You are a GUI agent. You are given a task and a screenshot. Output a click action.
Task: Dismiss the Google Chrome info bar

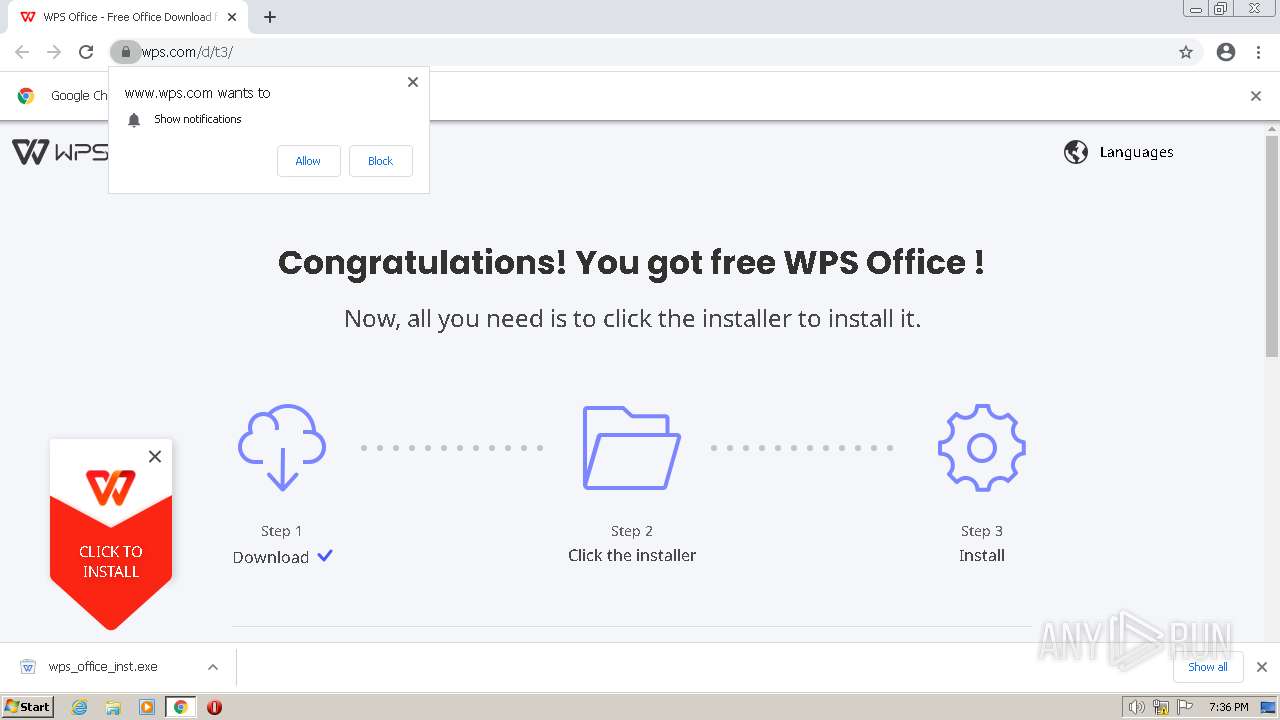coord(1256,96)
